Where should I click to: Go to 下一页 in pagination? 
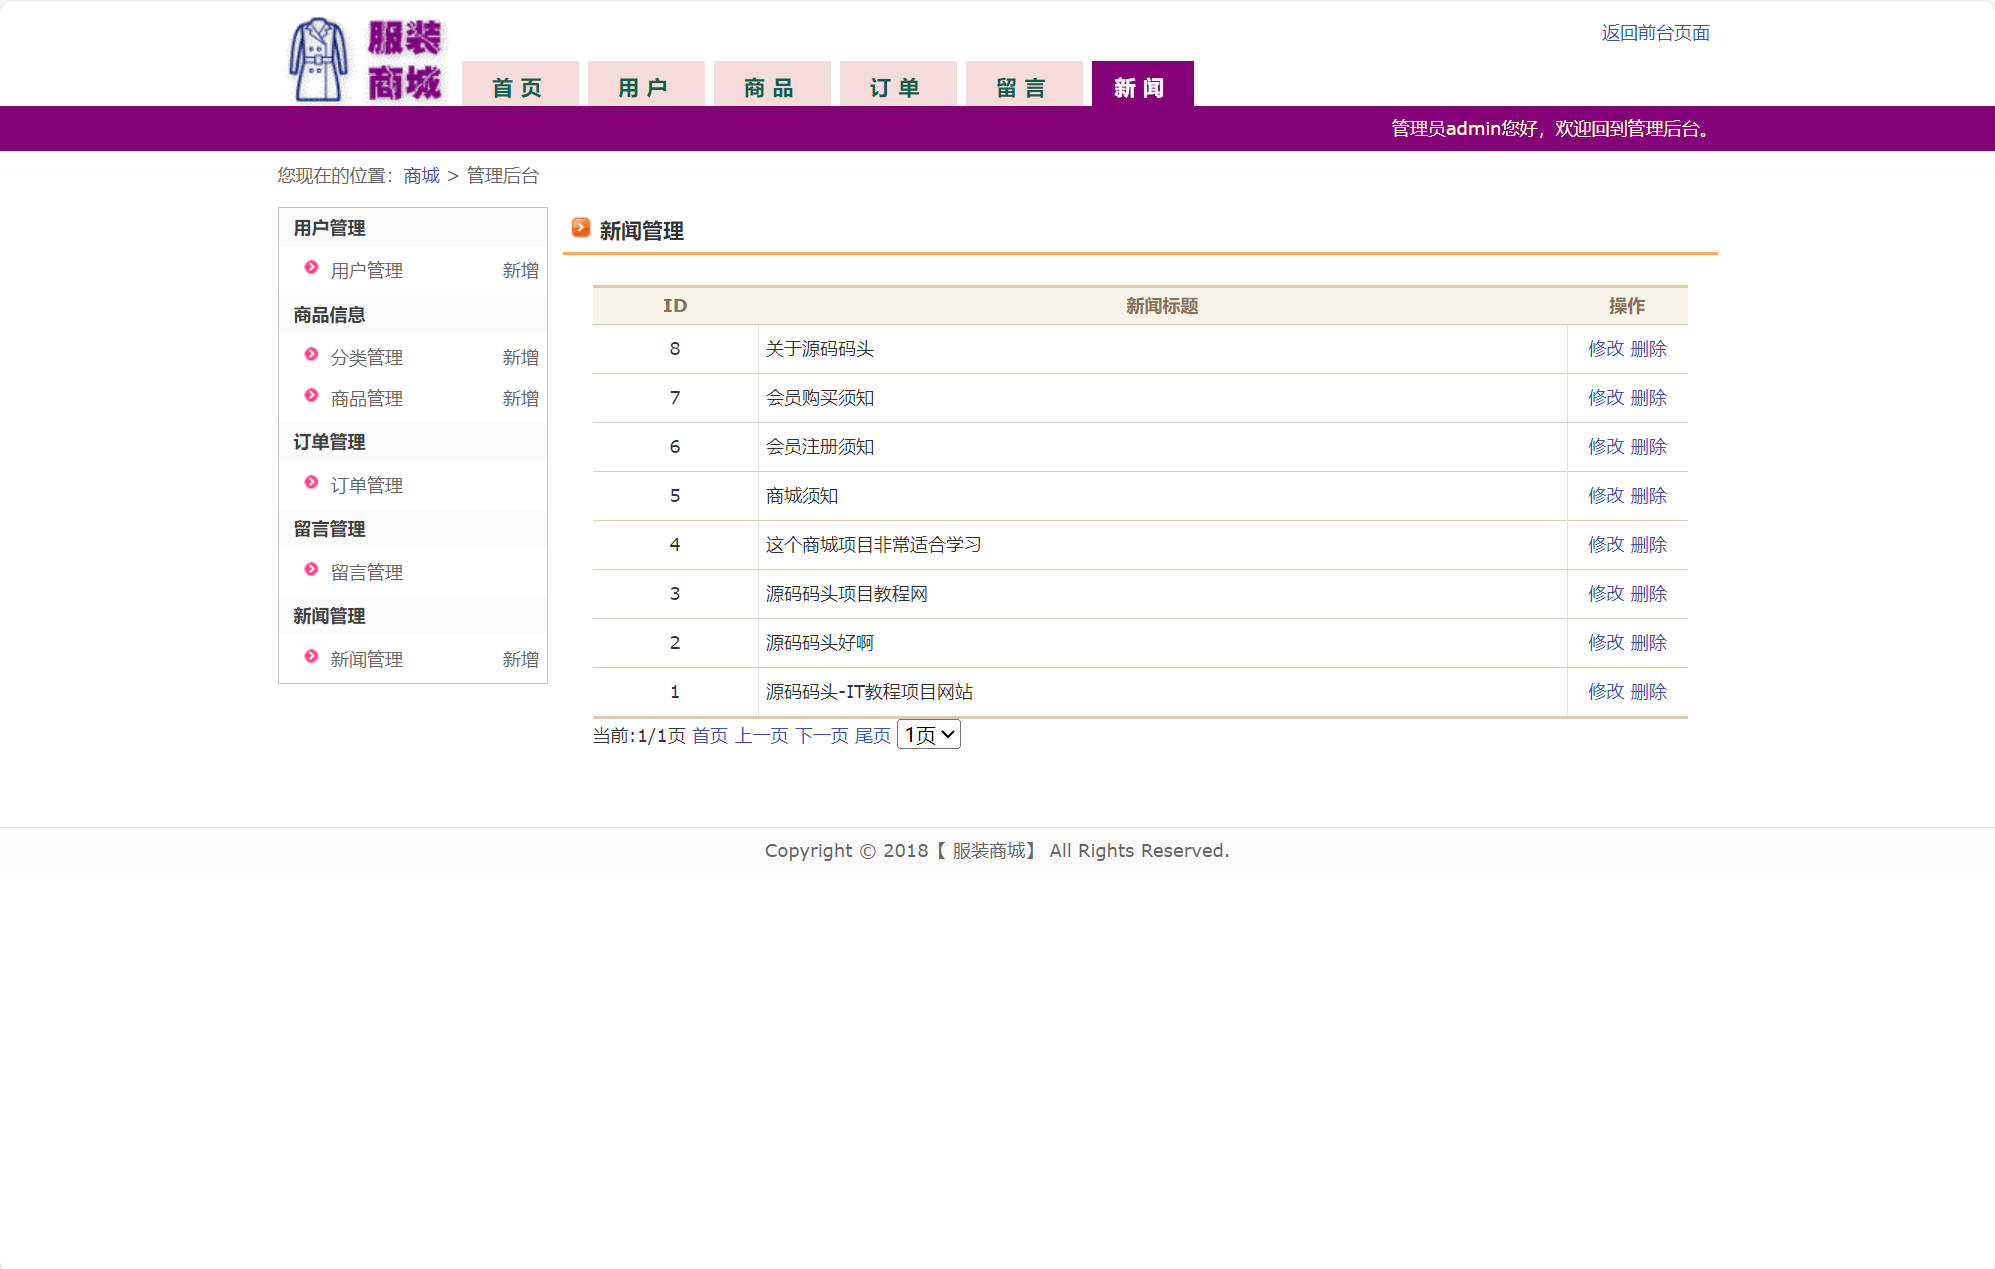(821, 736)
